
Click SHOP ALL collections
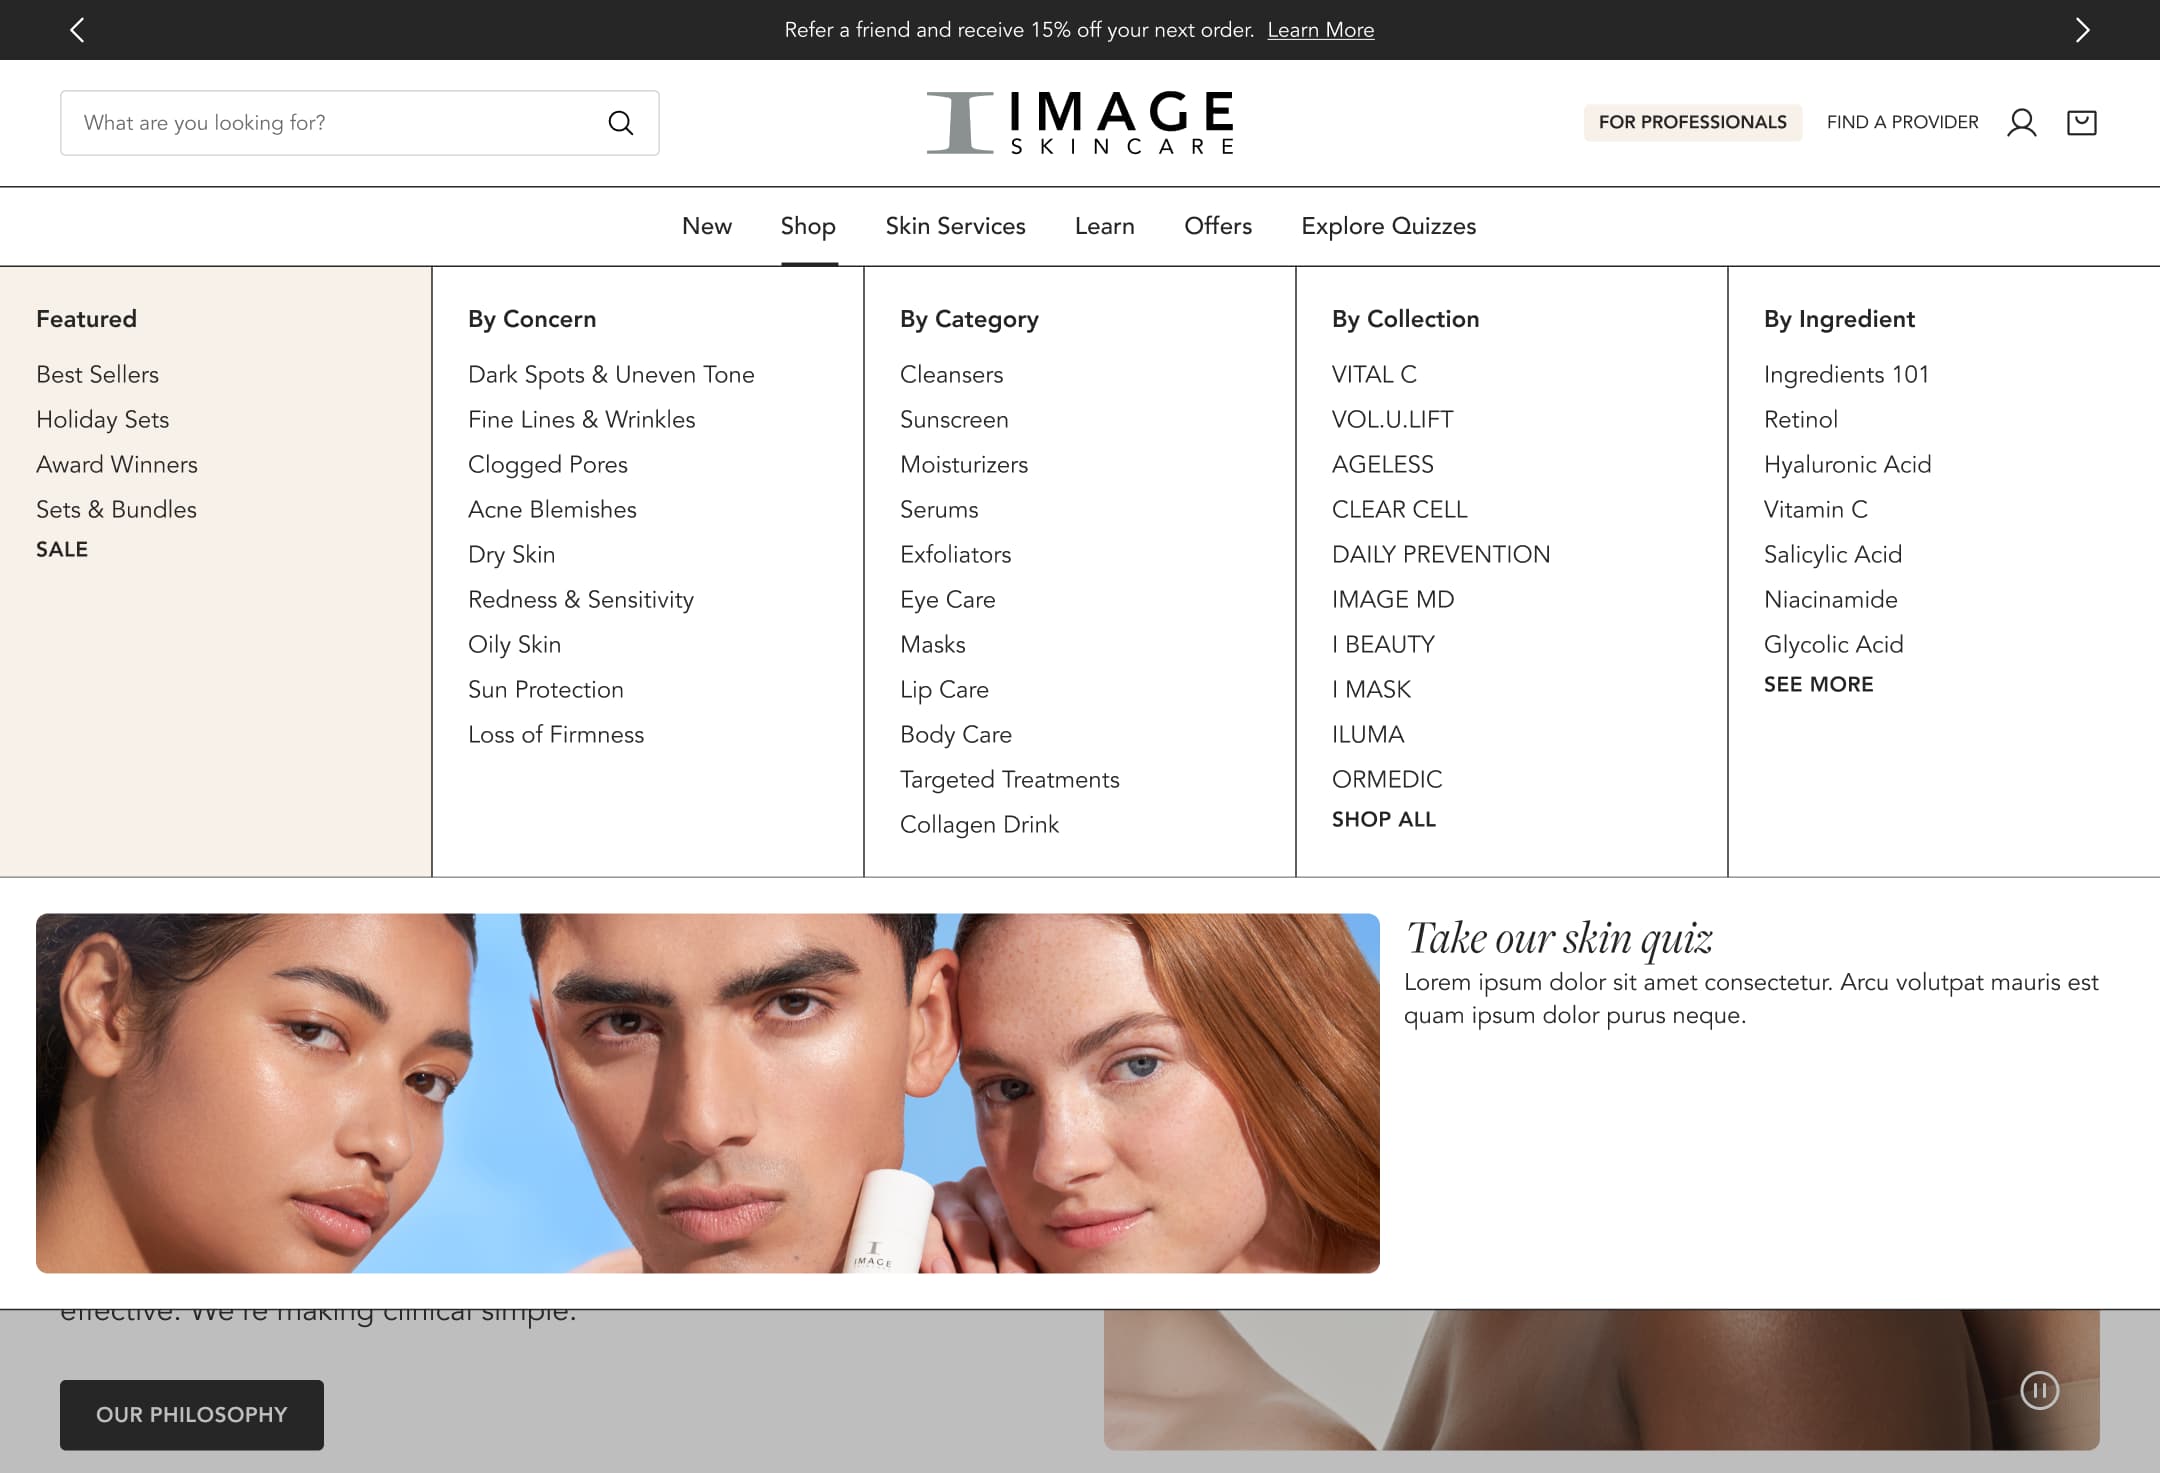[x=1384, y=819]
